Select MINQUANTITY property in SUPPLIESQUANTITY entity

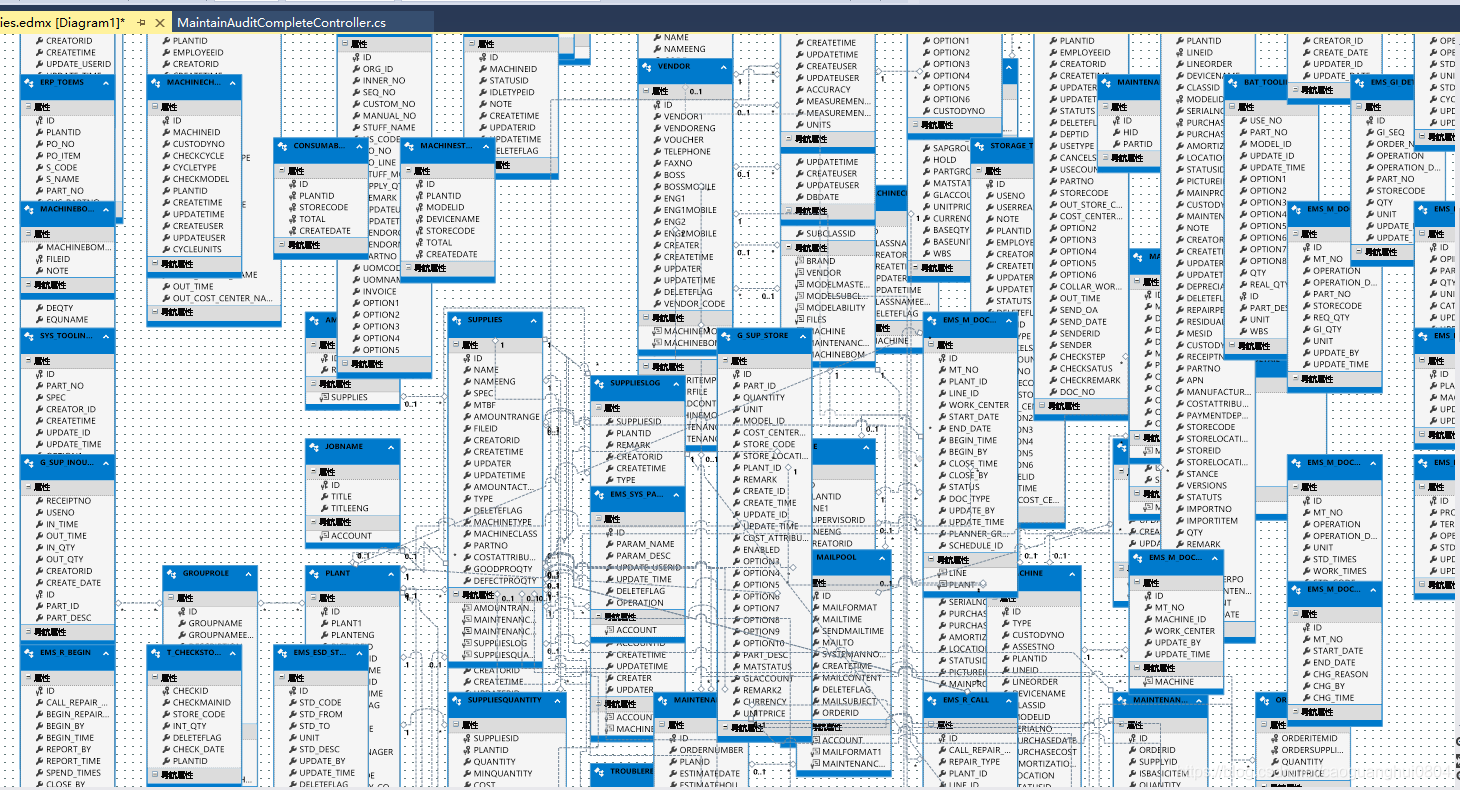(x=503, y=774)
